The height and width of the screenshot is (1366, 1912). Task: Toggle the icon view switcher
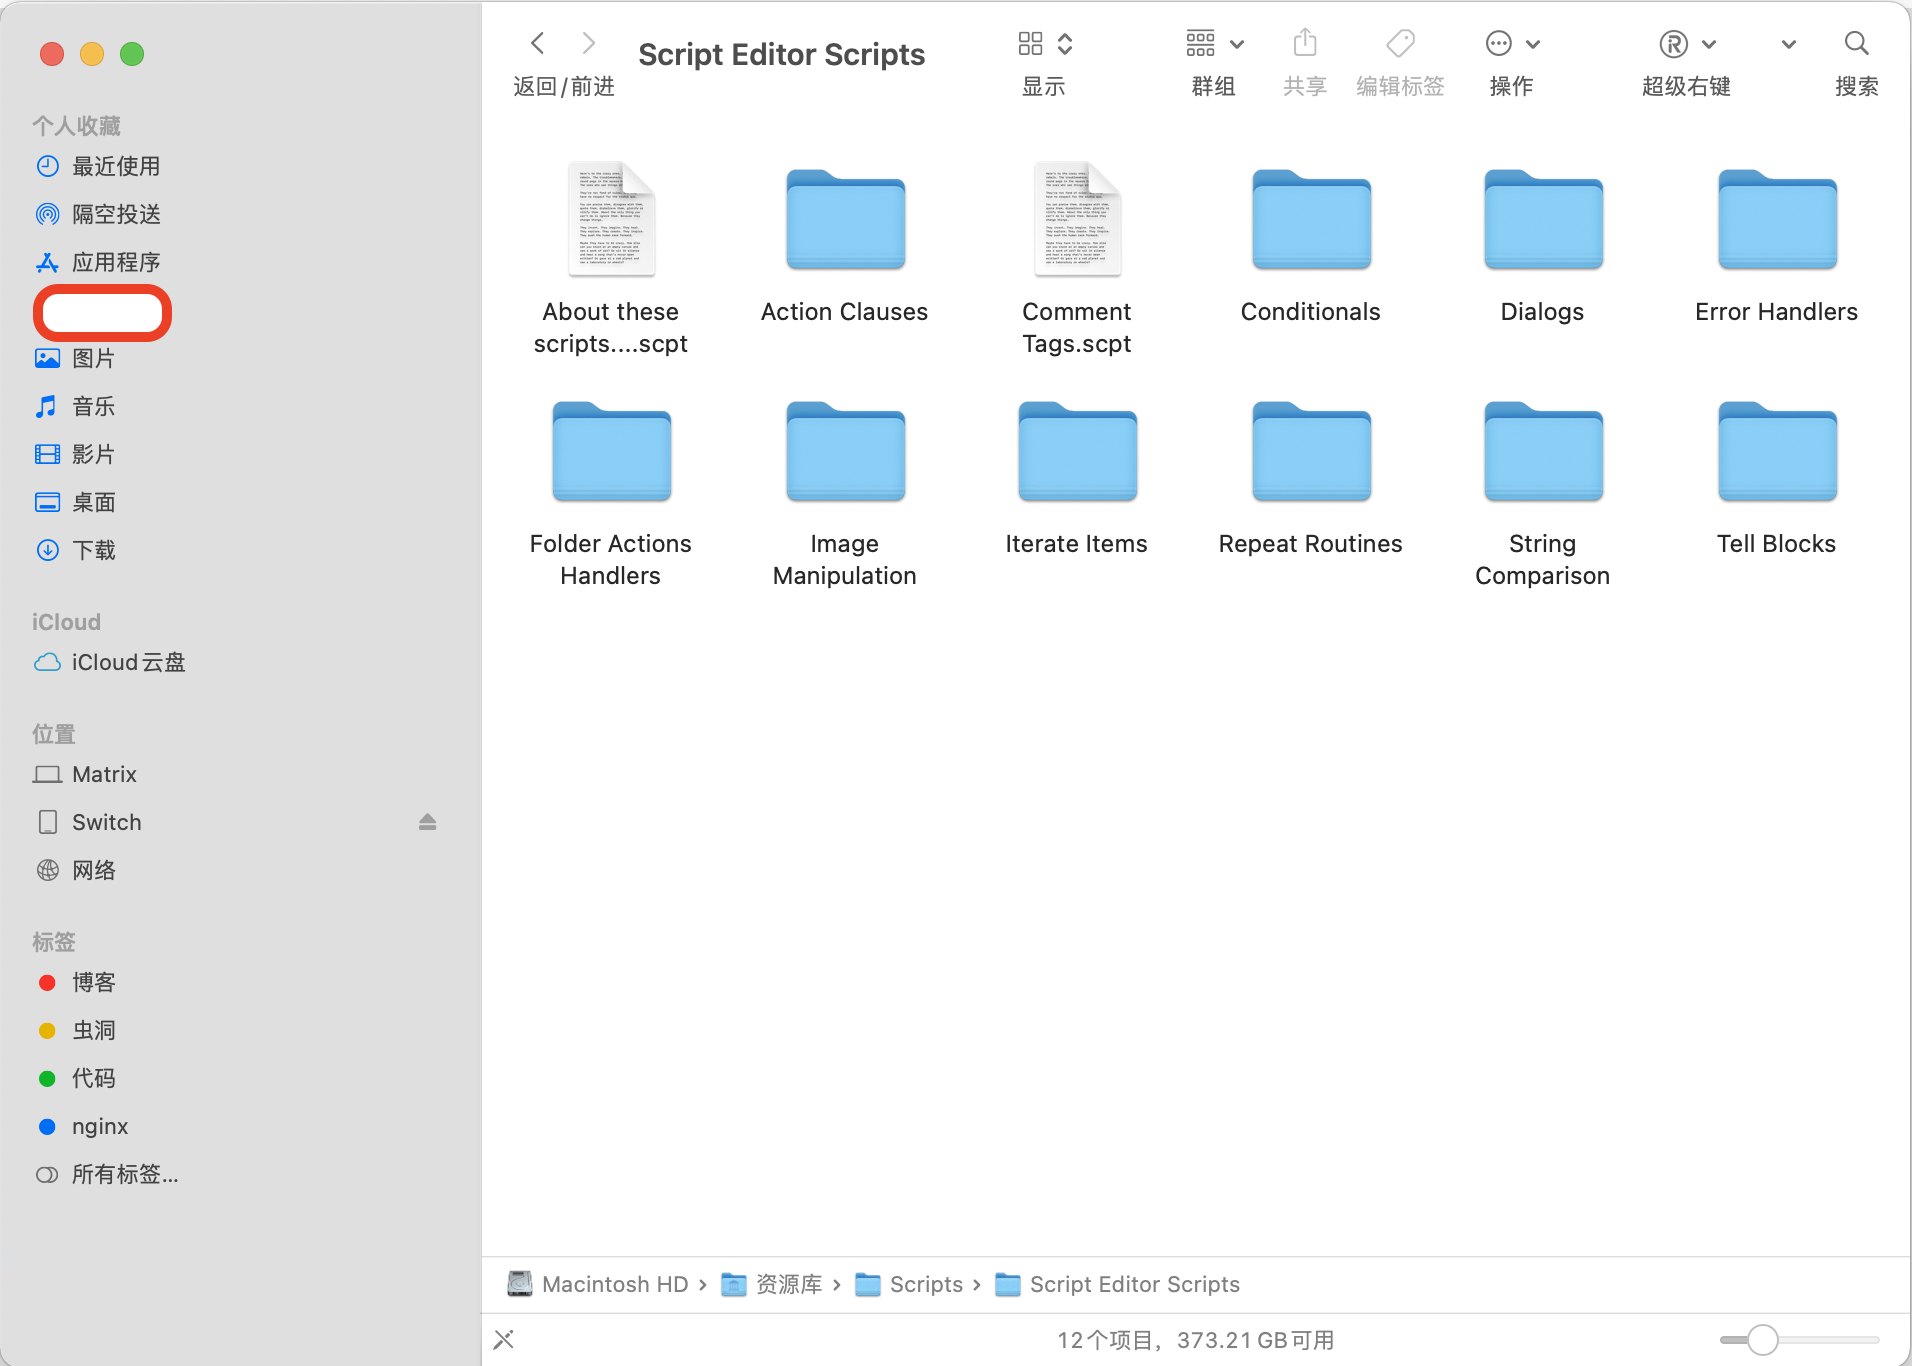1044,43
